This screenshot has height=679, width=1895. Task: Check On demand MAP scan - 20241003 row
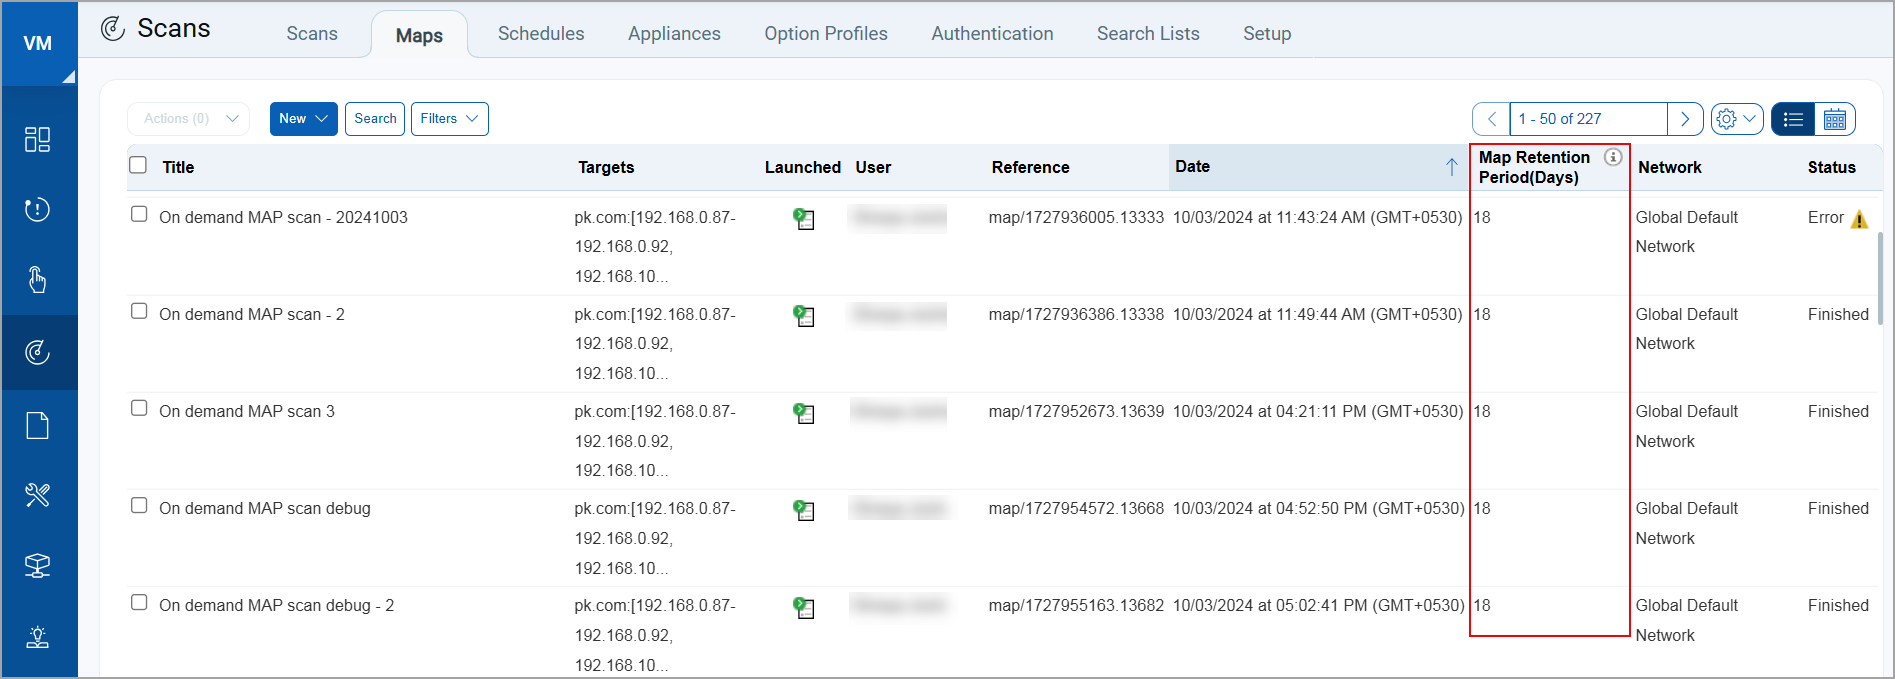139,214
